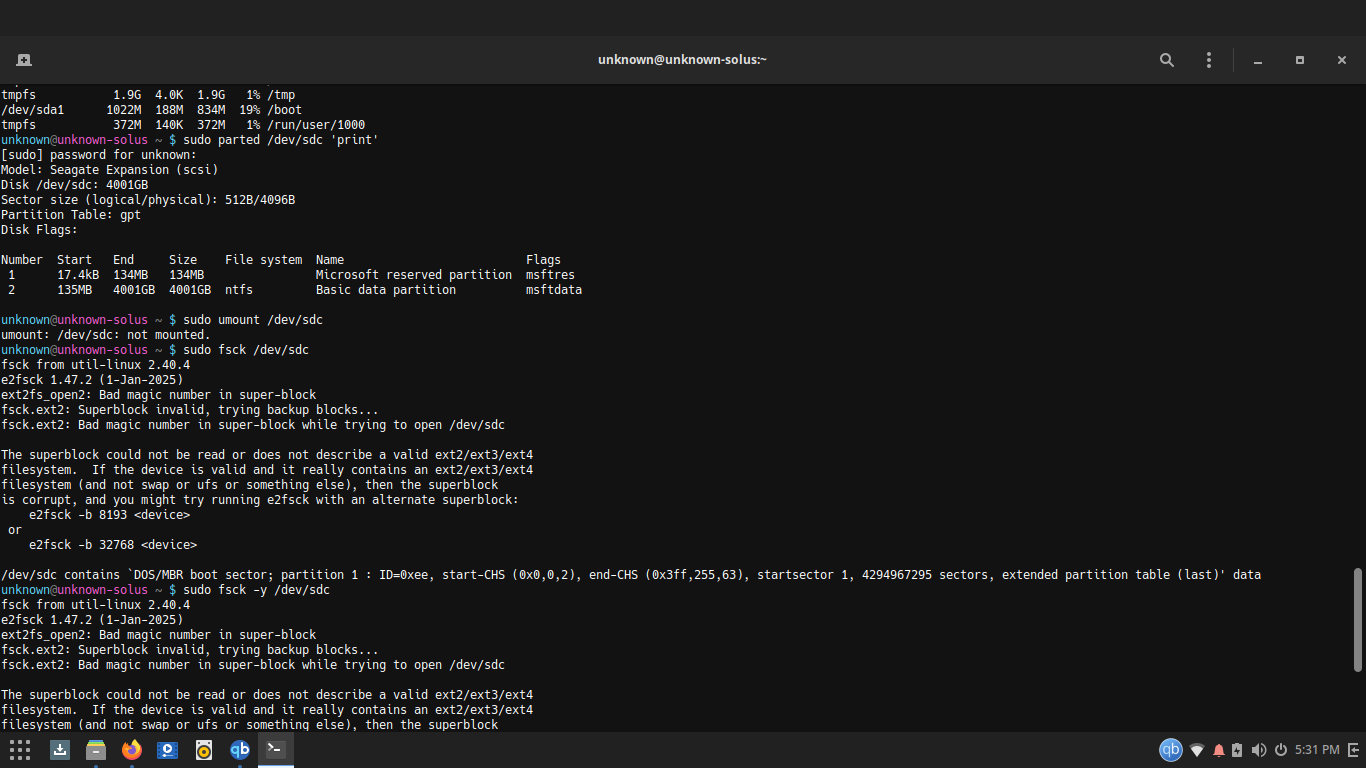1366x768 pixels.
Task: Click the 5:31 PM clock
Action: 1317,750
